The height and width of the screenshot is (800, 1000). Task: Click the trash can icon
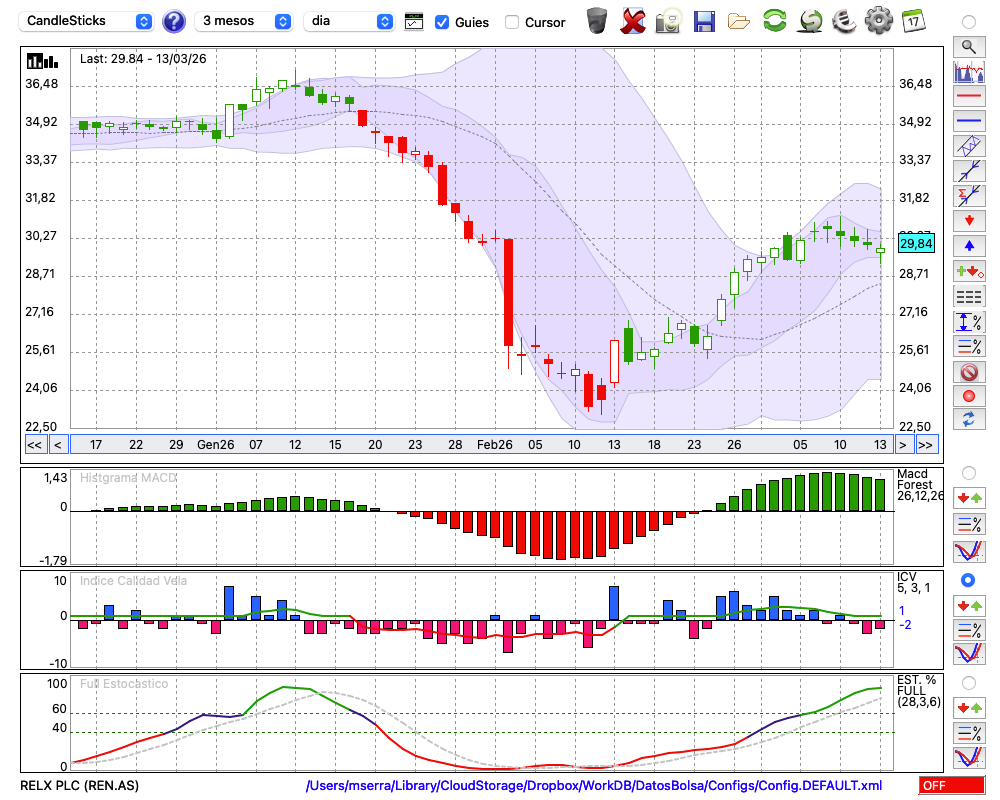point(597,21)
